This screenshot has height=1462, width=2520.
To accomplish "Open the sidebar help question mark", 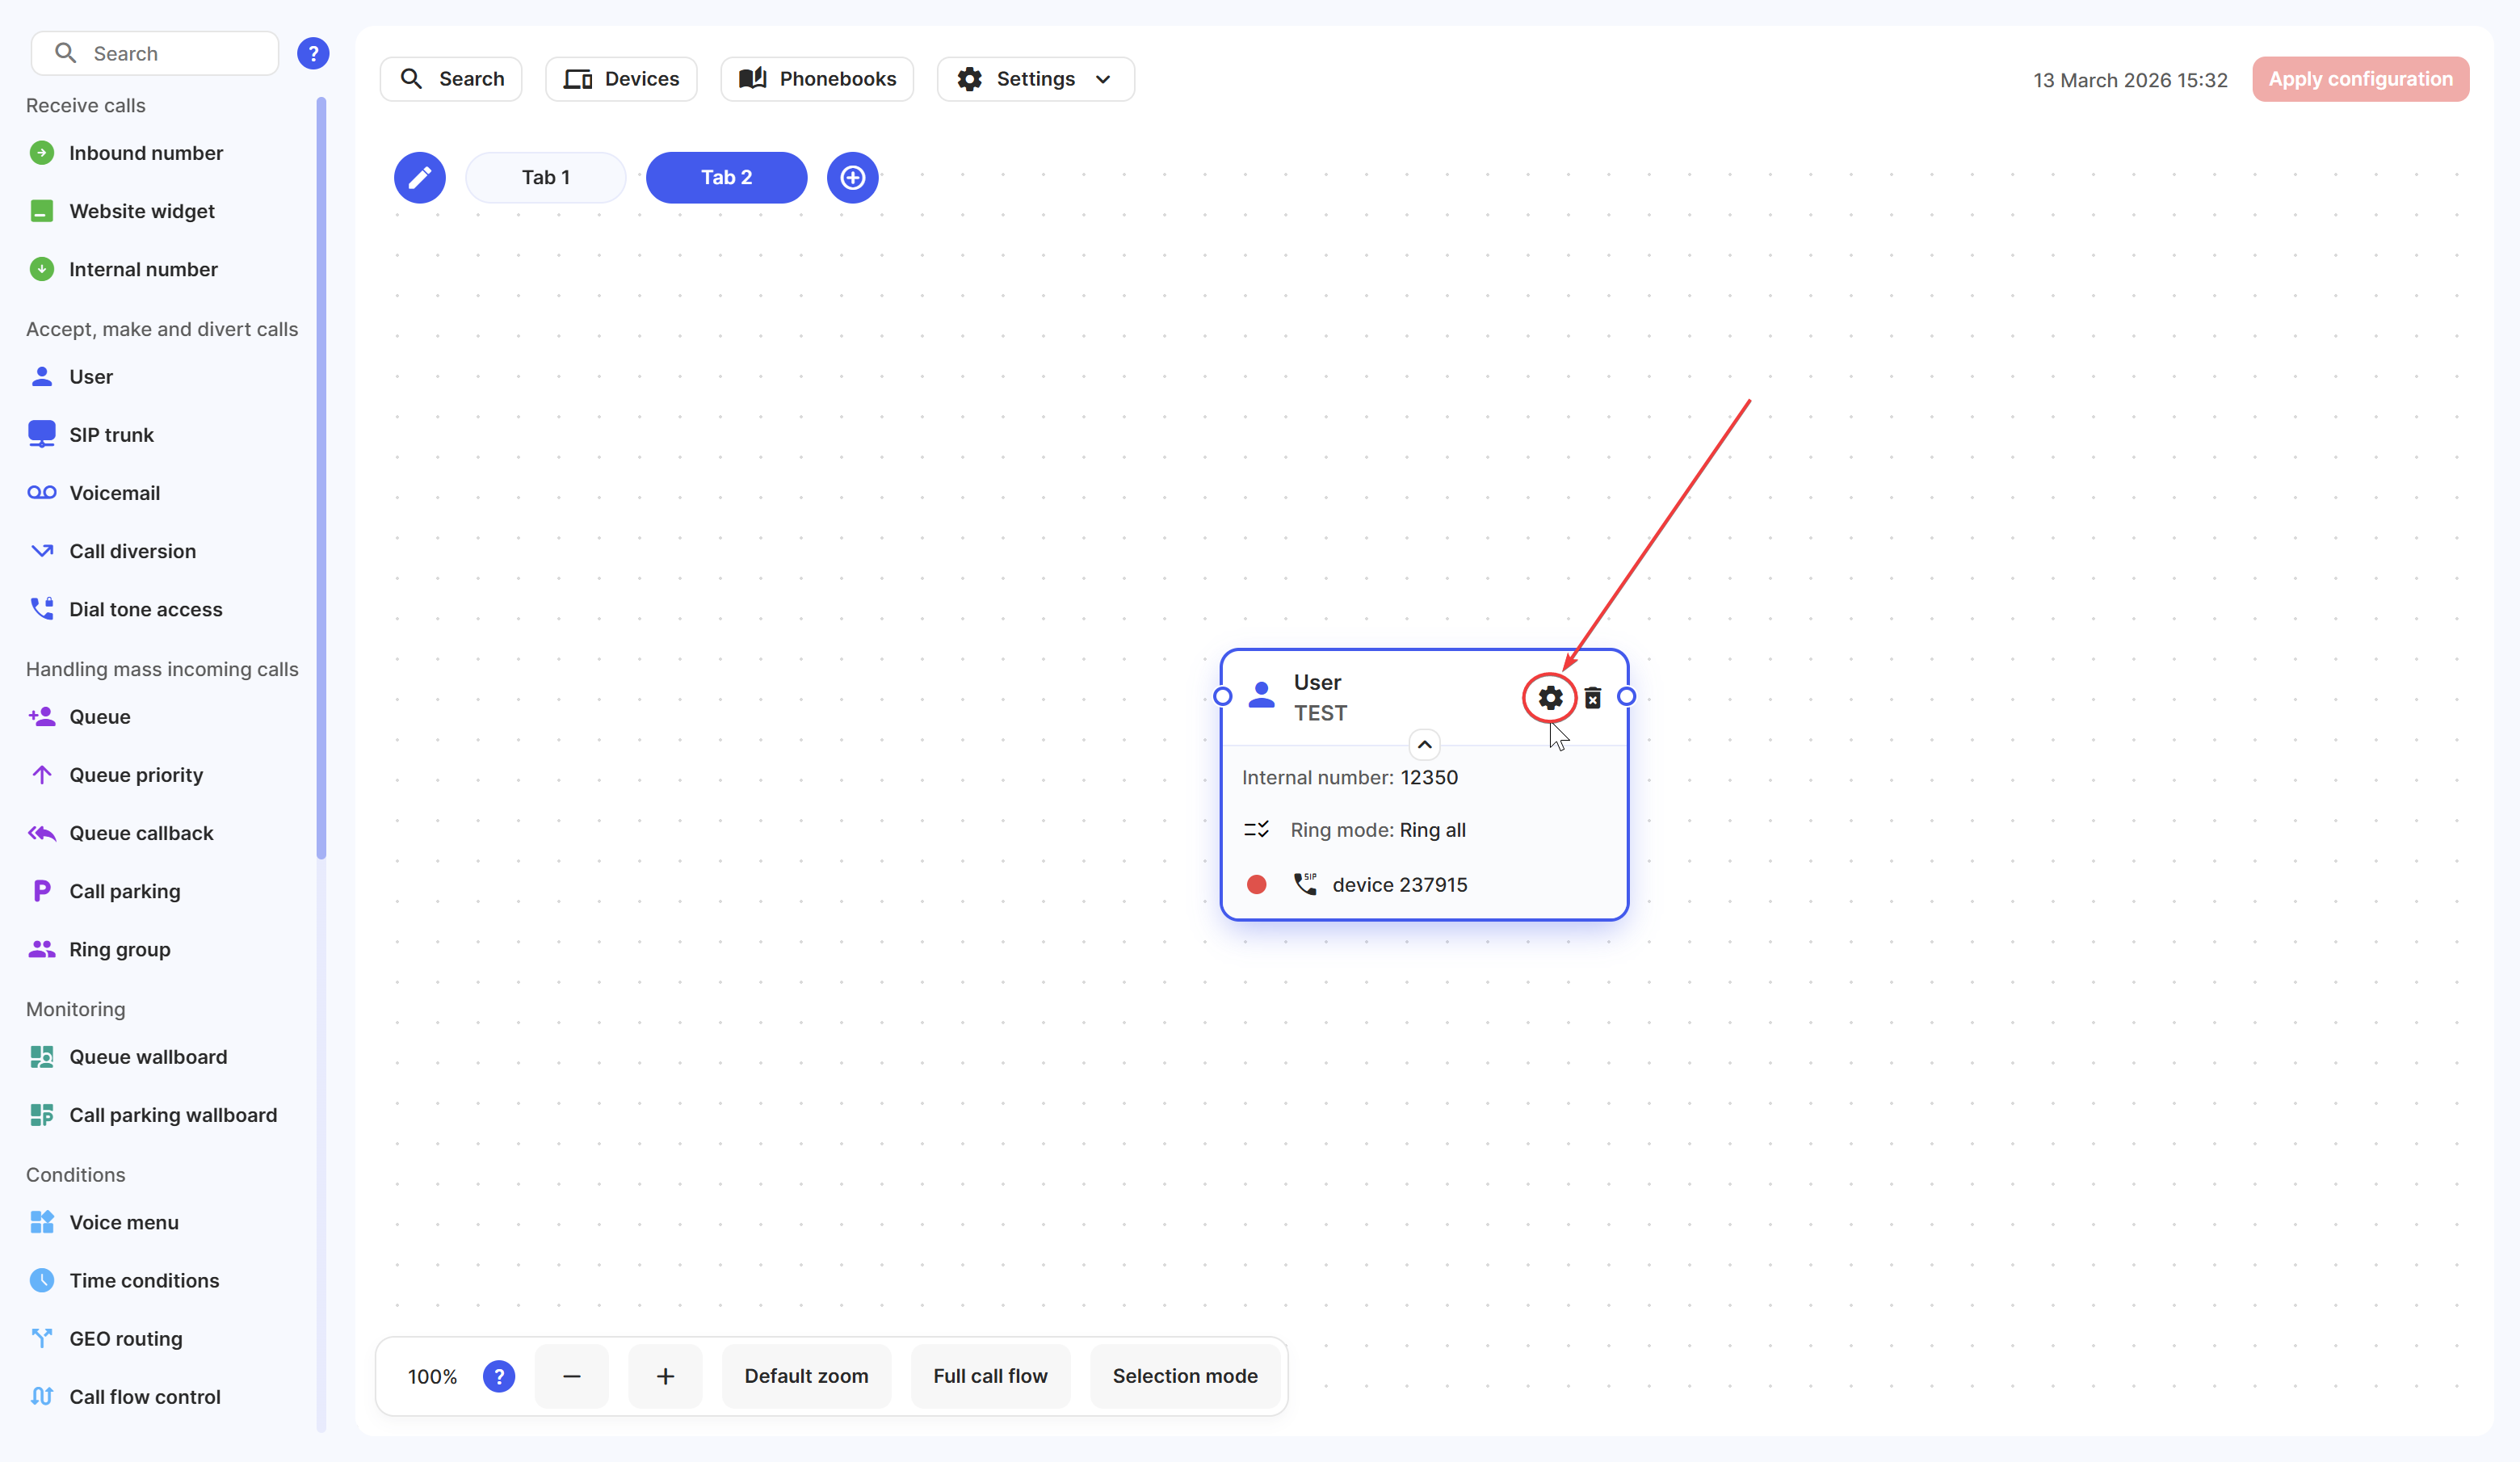I will point(313,53).
